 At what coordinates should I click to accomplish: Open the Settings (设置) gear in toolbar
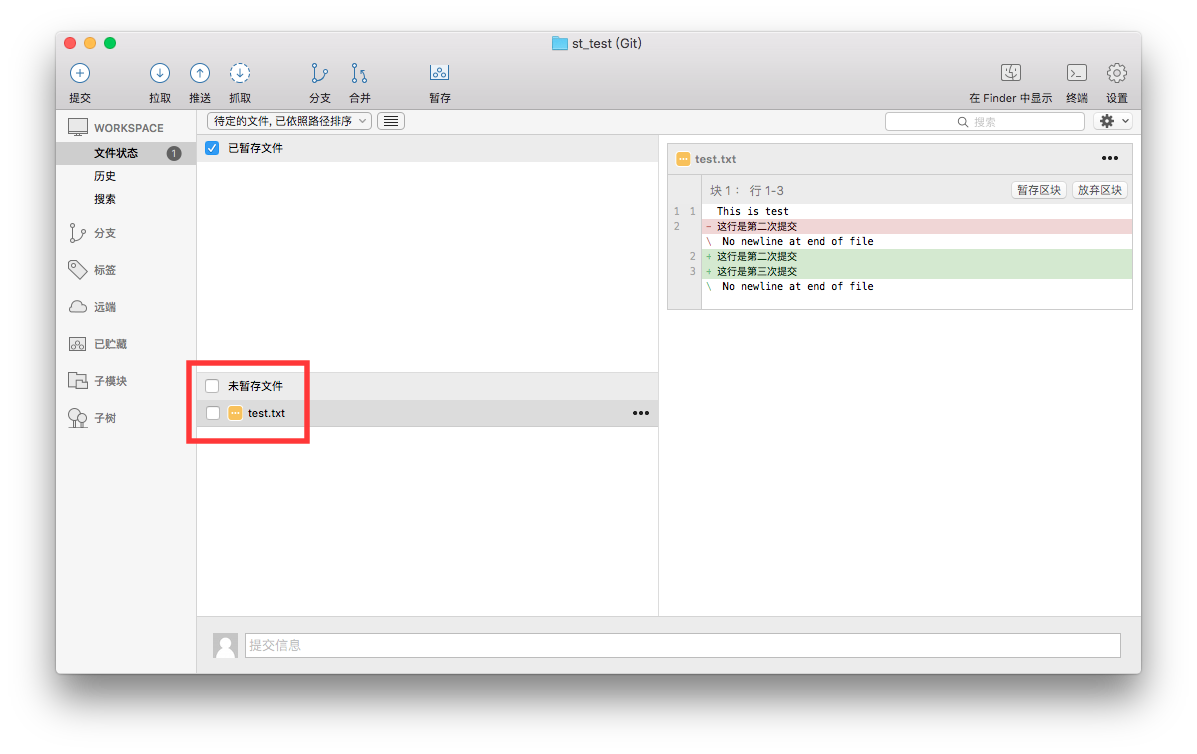tap(1117, 73)
